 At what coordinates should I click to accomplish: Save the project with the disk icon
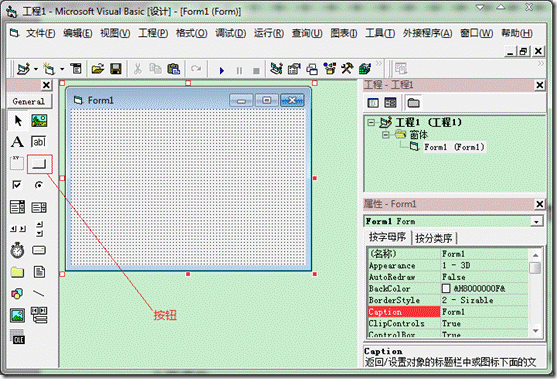pos(116,69)
